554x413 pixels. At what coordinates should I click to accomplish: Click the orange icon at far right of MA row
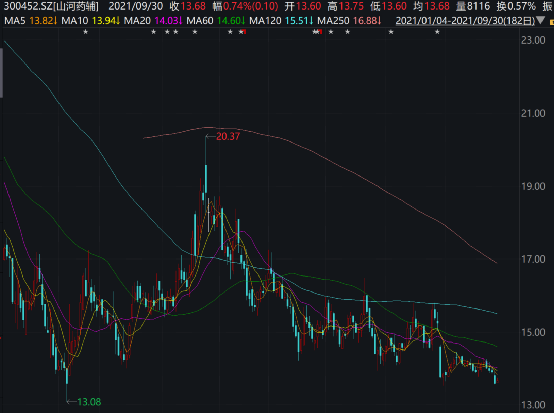tap(552, 22)
